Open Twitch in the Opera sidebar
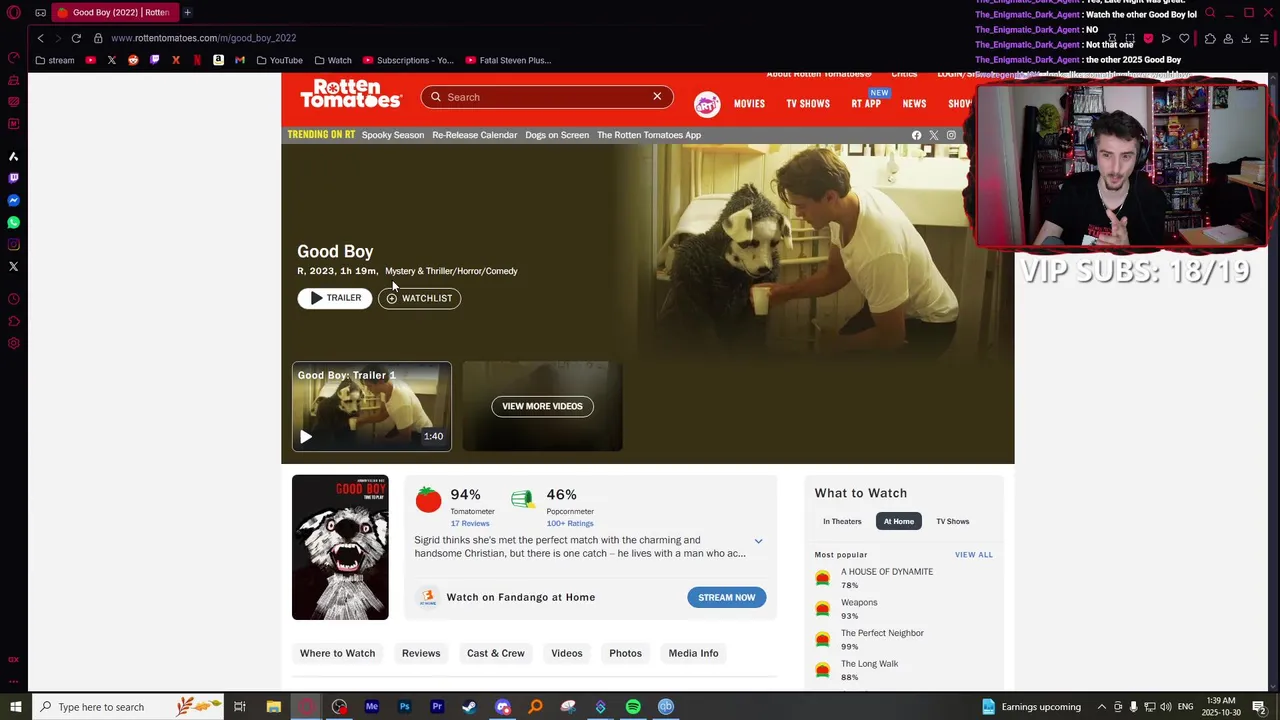This screenshot has width=1280, height=720. coord(14,178)
